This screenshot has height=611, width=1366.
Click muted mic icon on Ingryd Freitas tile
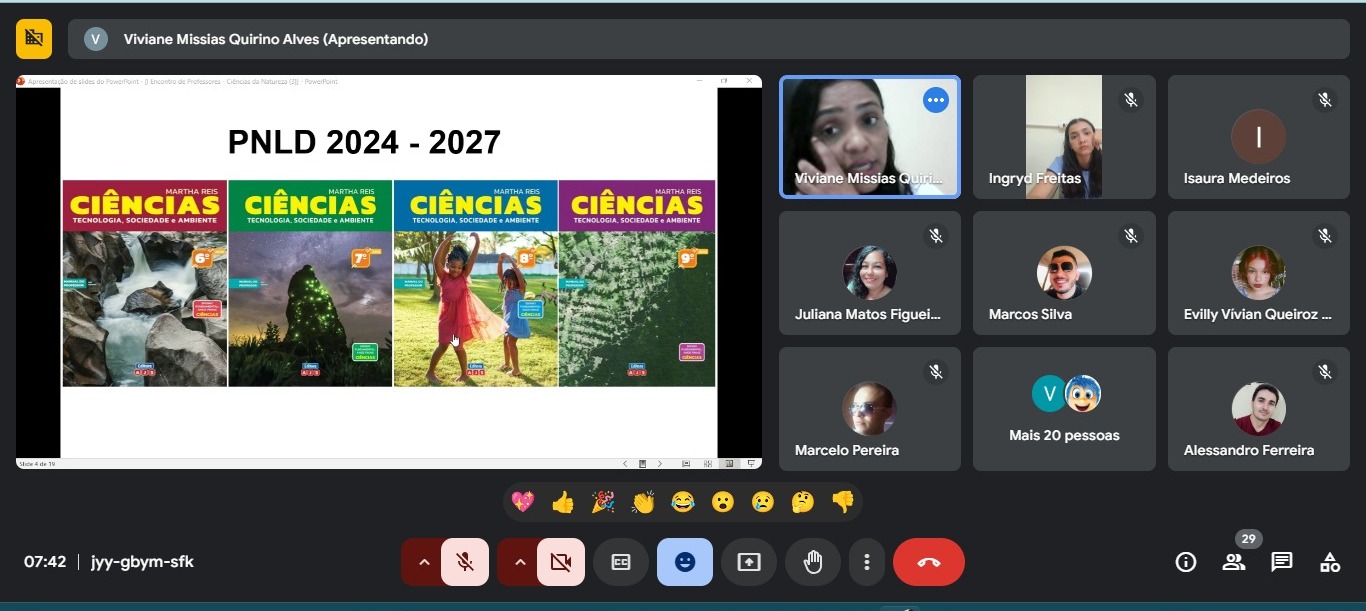coord(1130,100)
